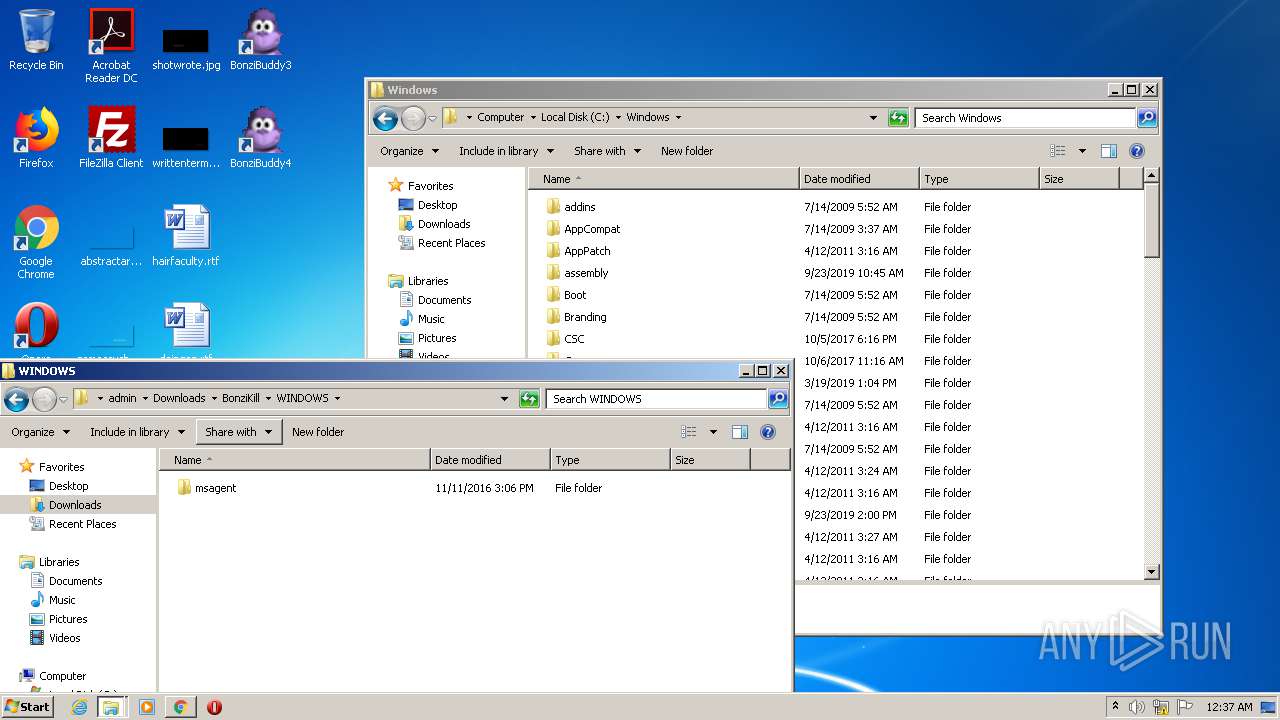This screenshot has width=1280, height=720.
Task: Open Share with in the BonziKill WINDOWS window
Action: (x=238, y=432)
